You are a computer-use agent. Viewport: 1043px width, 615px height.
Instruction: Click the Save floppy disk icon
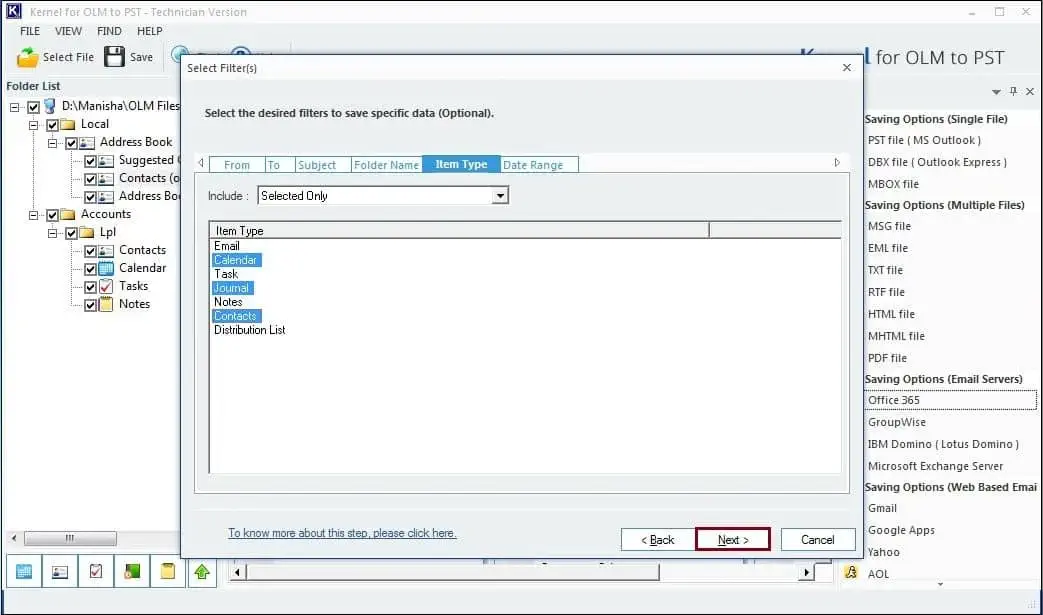(114, 57)
